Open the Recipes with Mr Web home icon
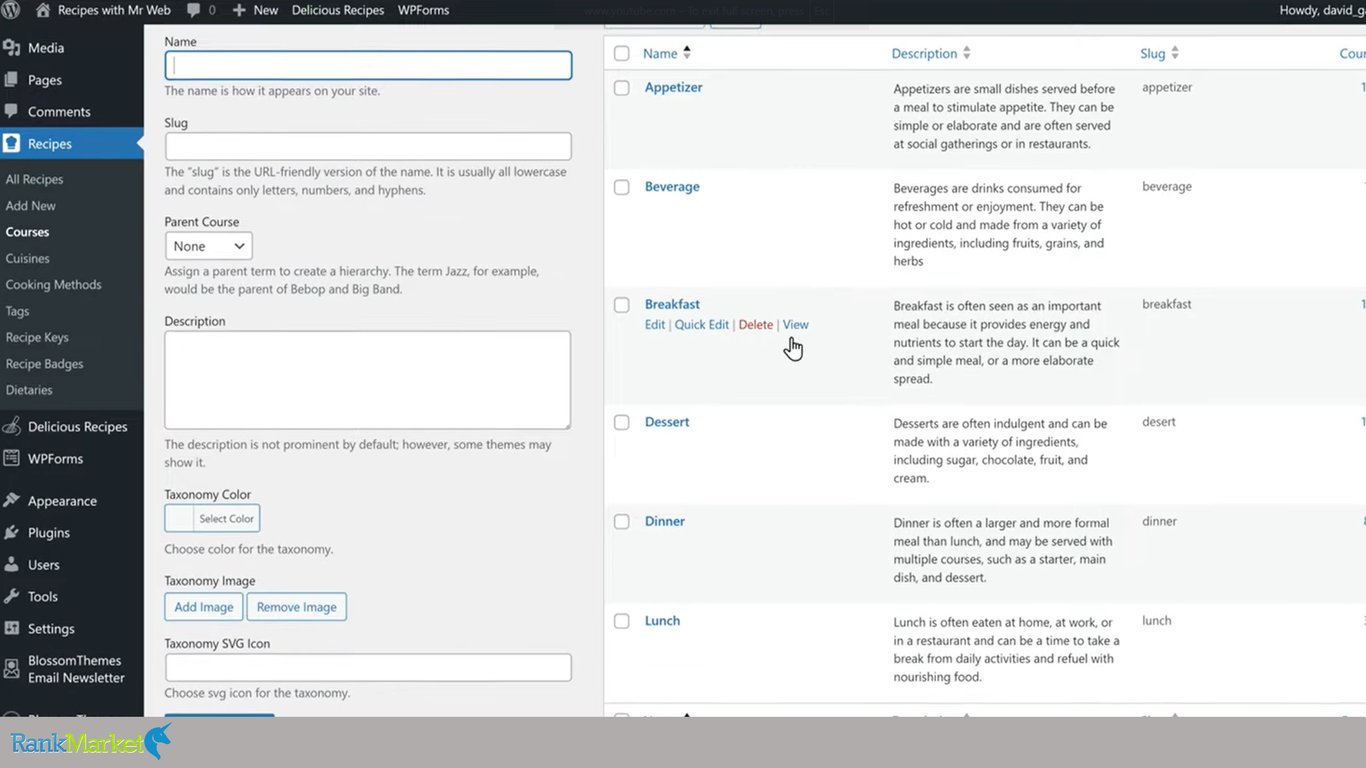Viewport: 1366px width, 768px height. click(43, 10)
